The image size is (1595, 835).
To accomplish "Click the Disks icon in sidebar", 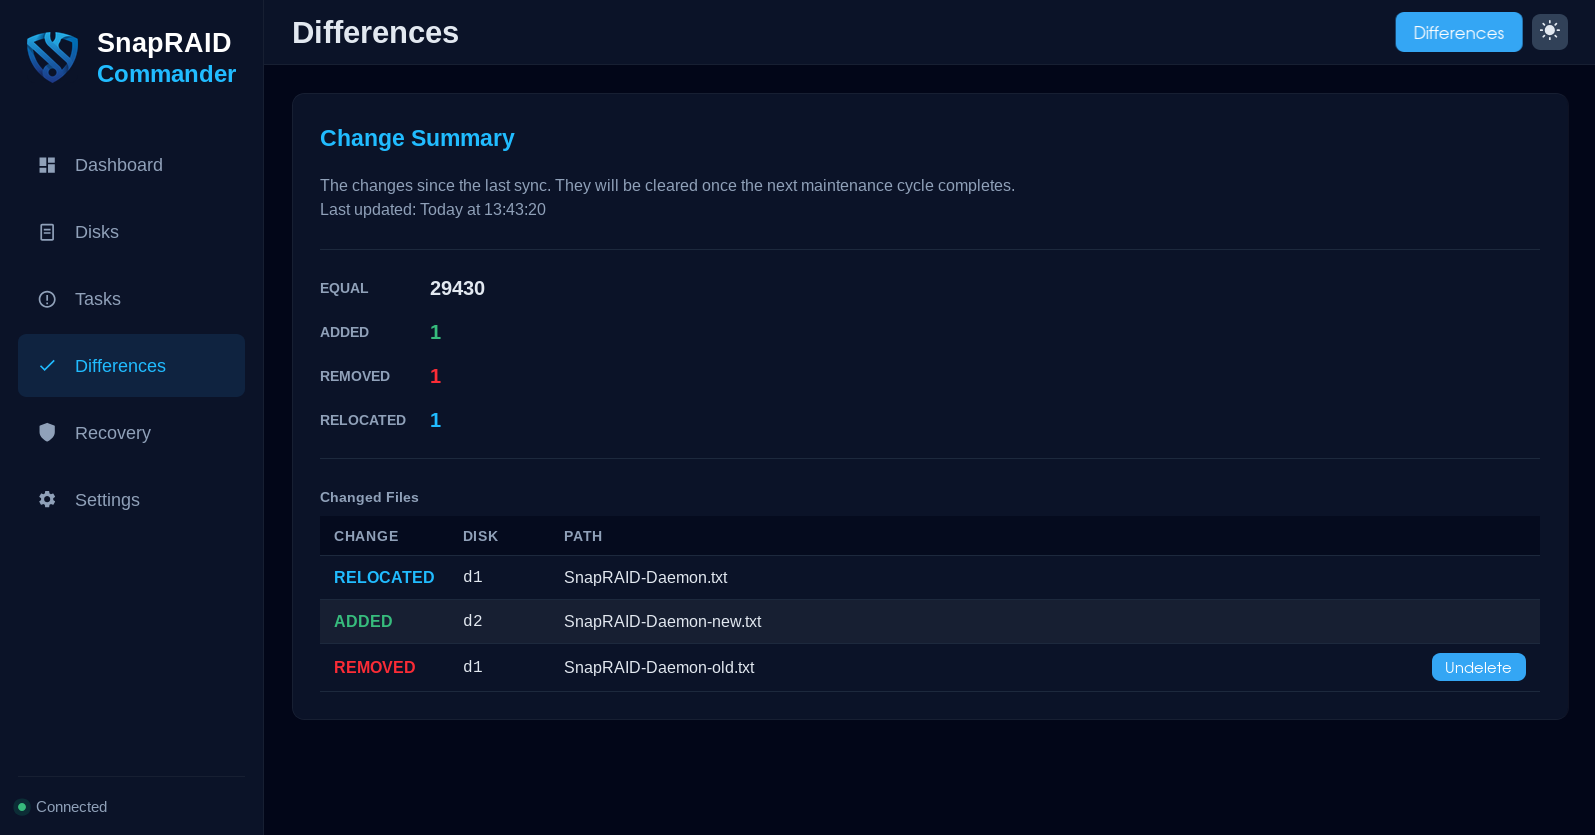I will click(47, 232).
